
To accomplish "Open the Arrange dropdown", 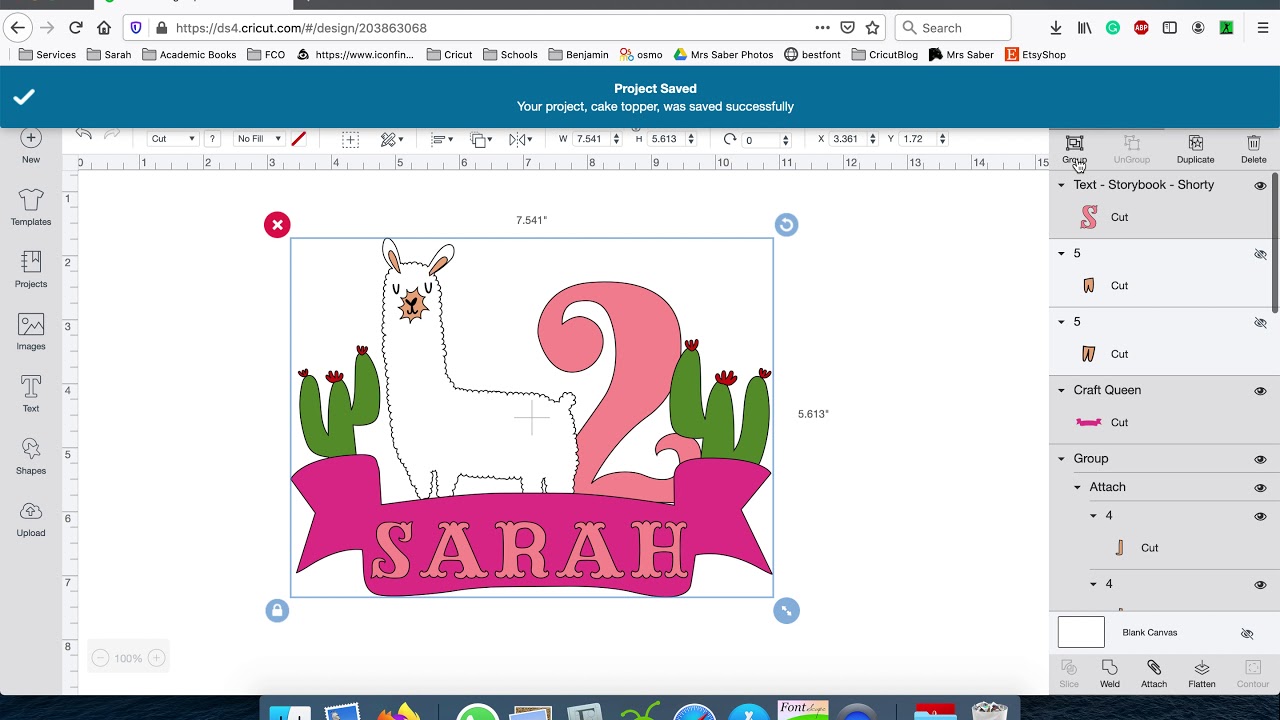I will tap(481, 139).
